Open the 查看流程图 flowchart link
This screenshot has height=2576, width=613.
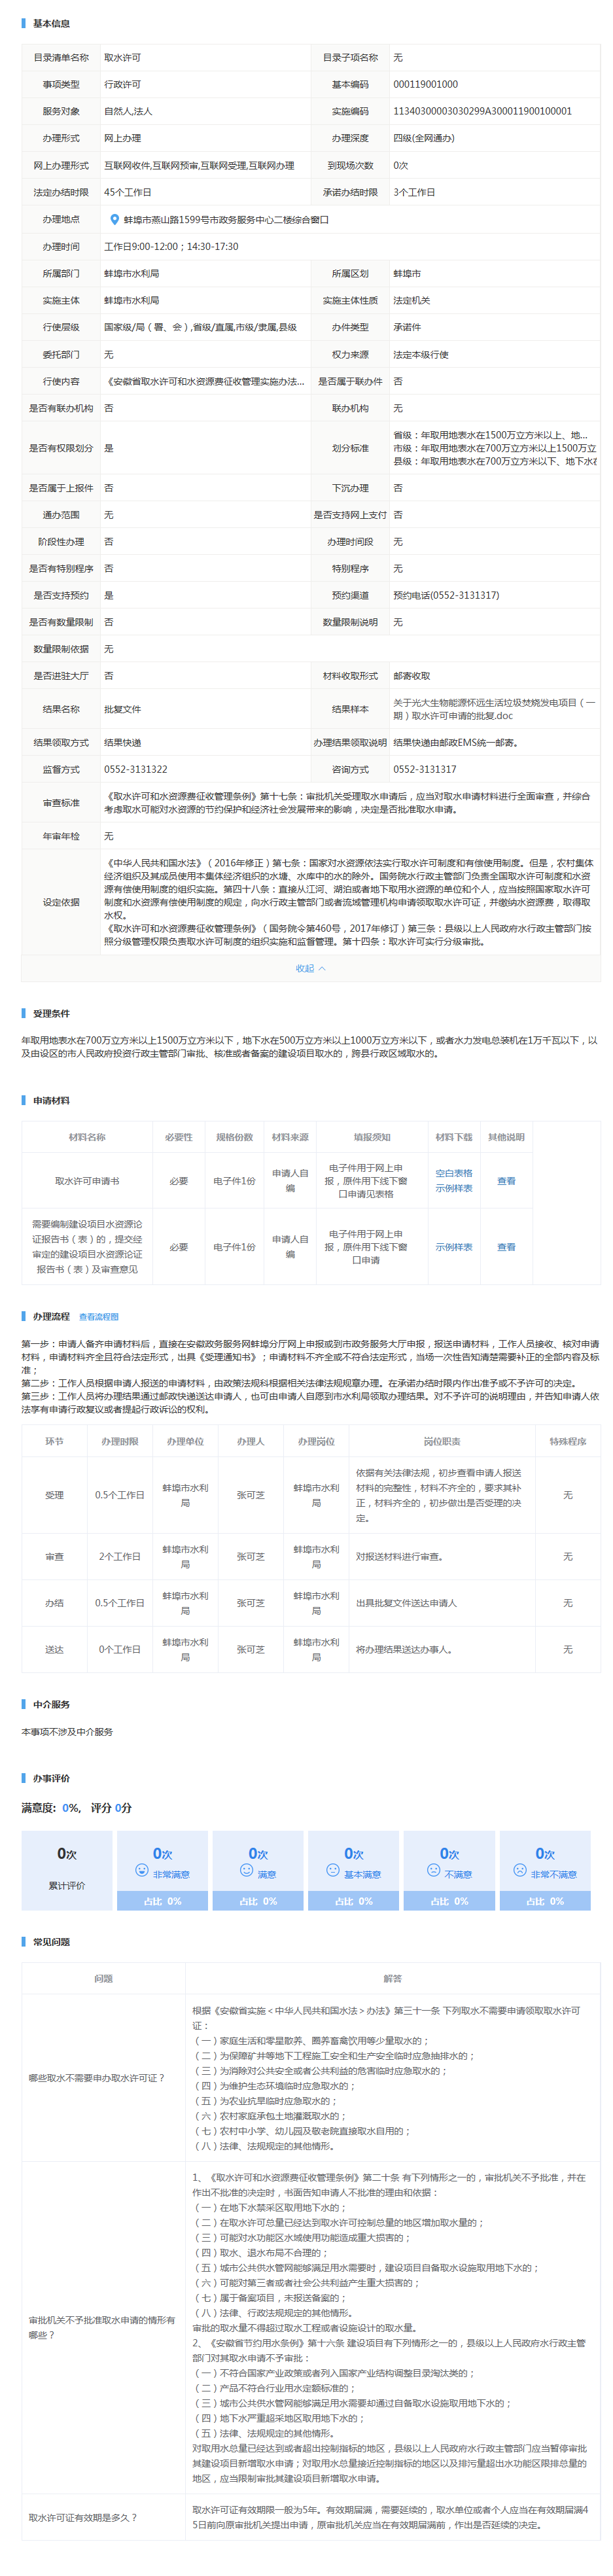point(98,1316)
